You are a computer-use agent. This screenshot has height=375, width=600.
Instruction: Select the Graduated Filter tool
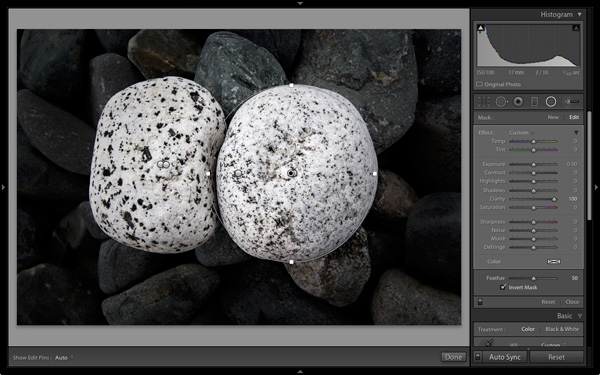tap(535, 101)
